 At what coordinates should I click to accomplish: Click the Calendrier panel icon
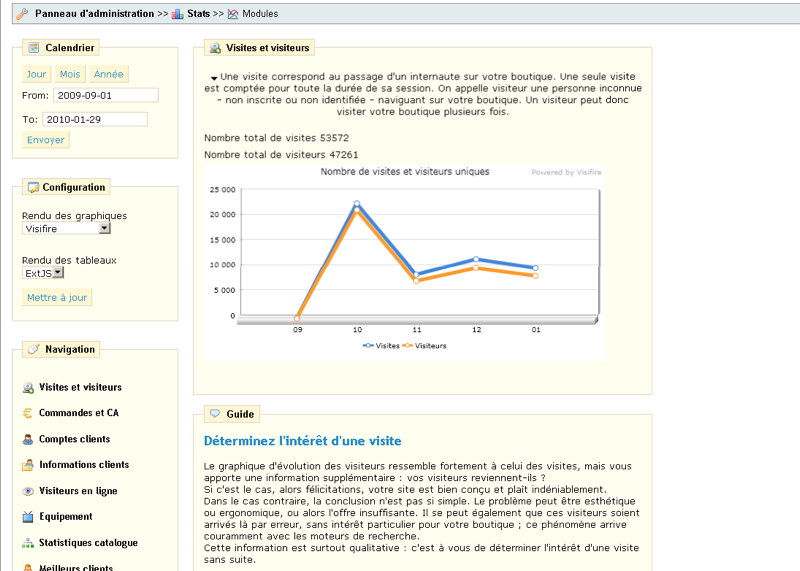[34, 47]
